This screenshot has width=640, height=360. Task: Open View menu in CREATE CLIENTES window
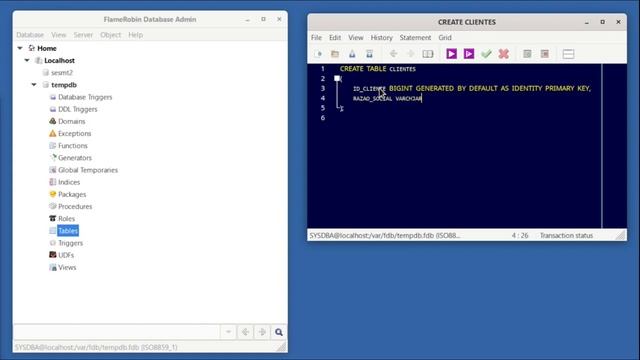coord(356,38)
